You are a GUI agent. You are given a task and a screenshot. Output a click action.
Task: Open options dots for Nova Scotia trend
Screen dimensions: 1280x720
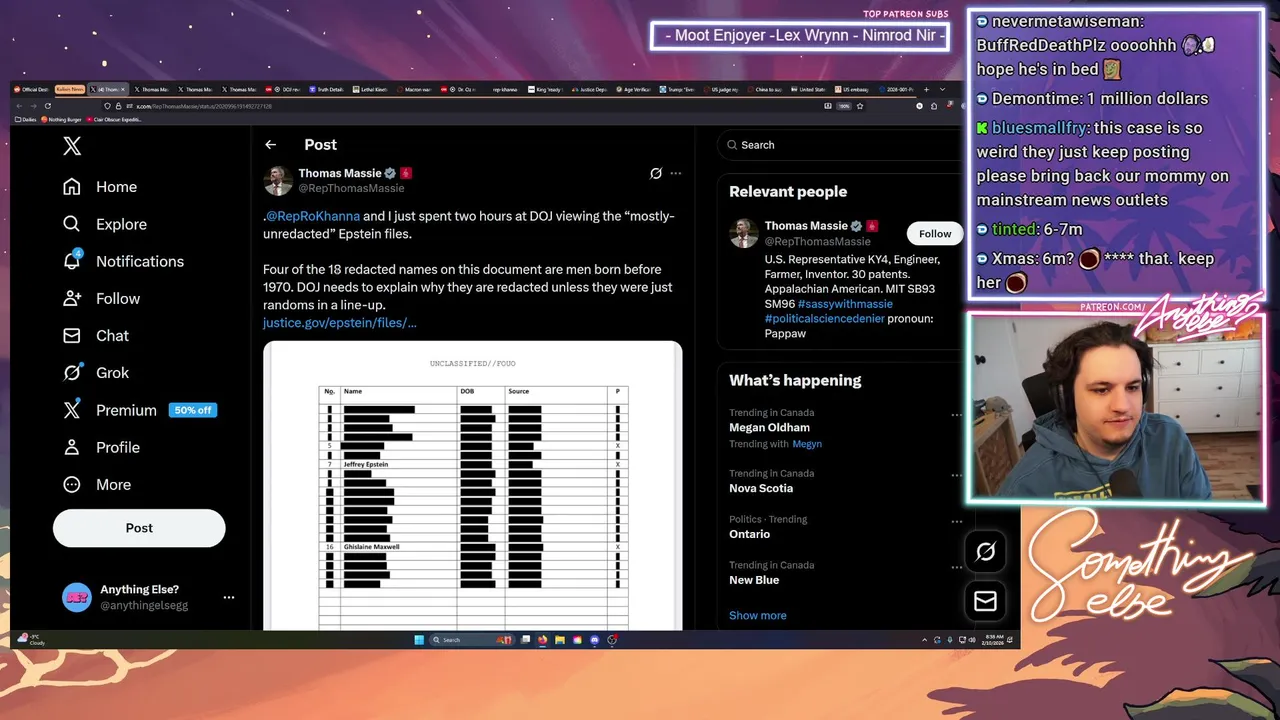(957, 476)
